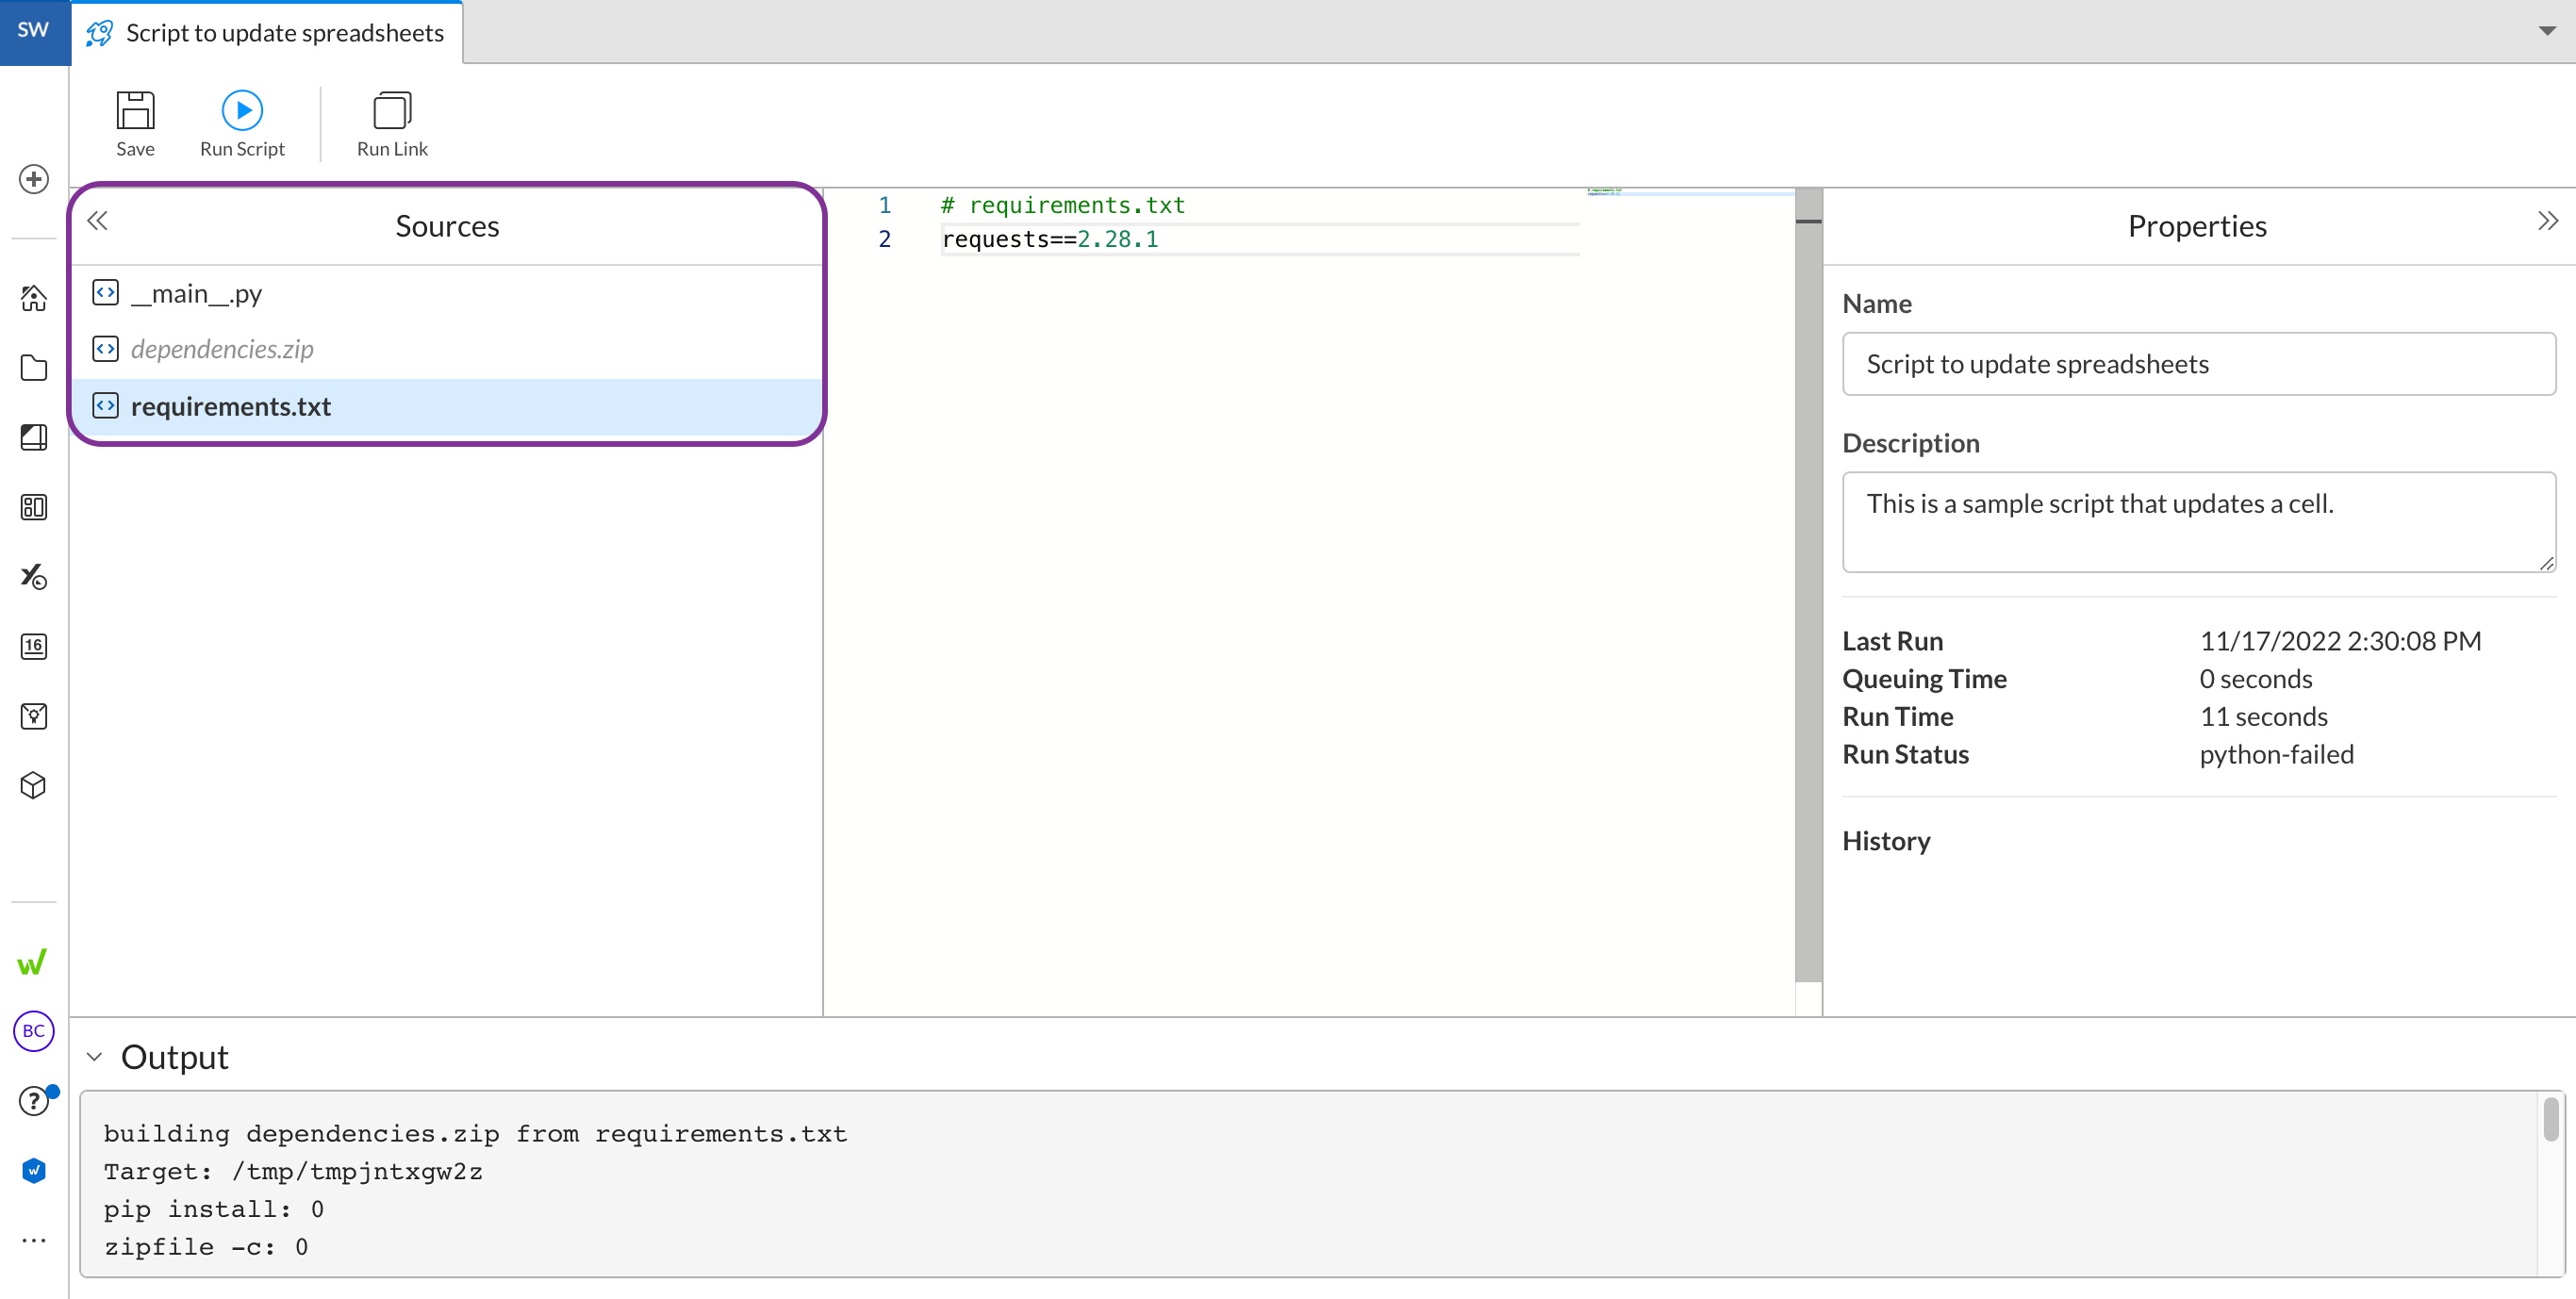Click the Output panel scrollbar
The width and height of the screenshot is (2576, 1299).
[x=2550, y=1119]
